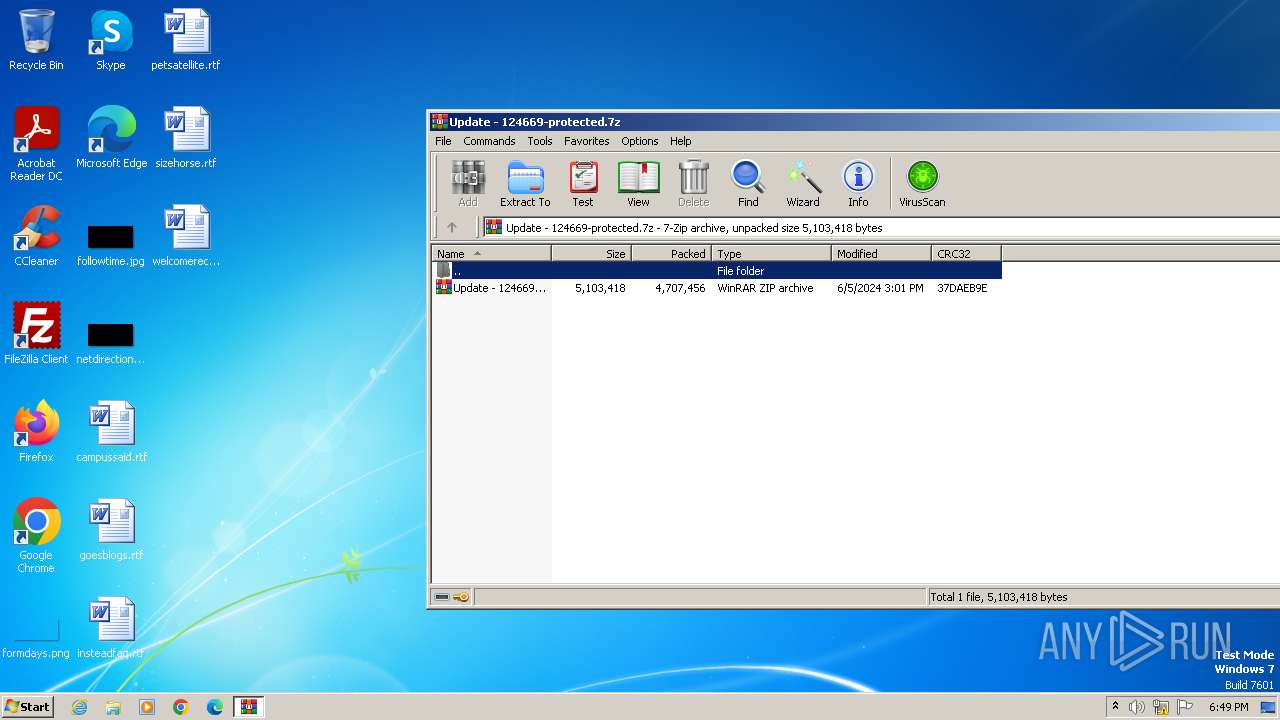Click the Test archive icon
1280x720 pixels.
pos(583,184)
